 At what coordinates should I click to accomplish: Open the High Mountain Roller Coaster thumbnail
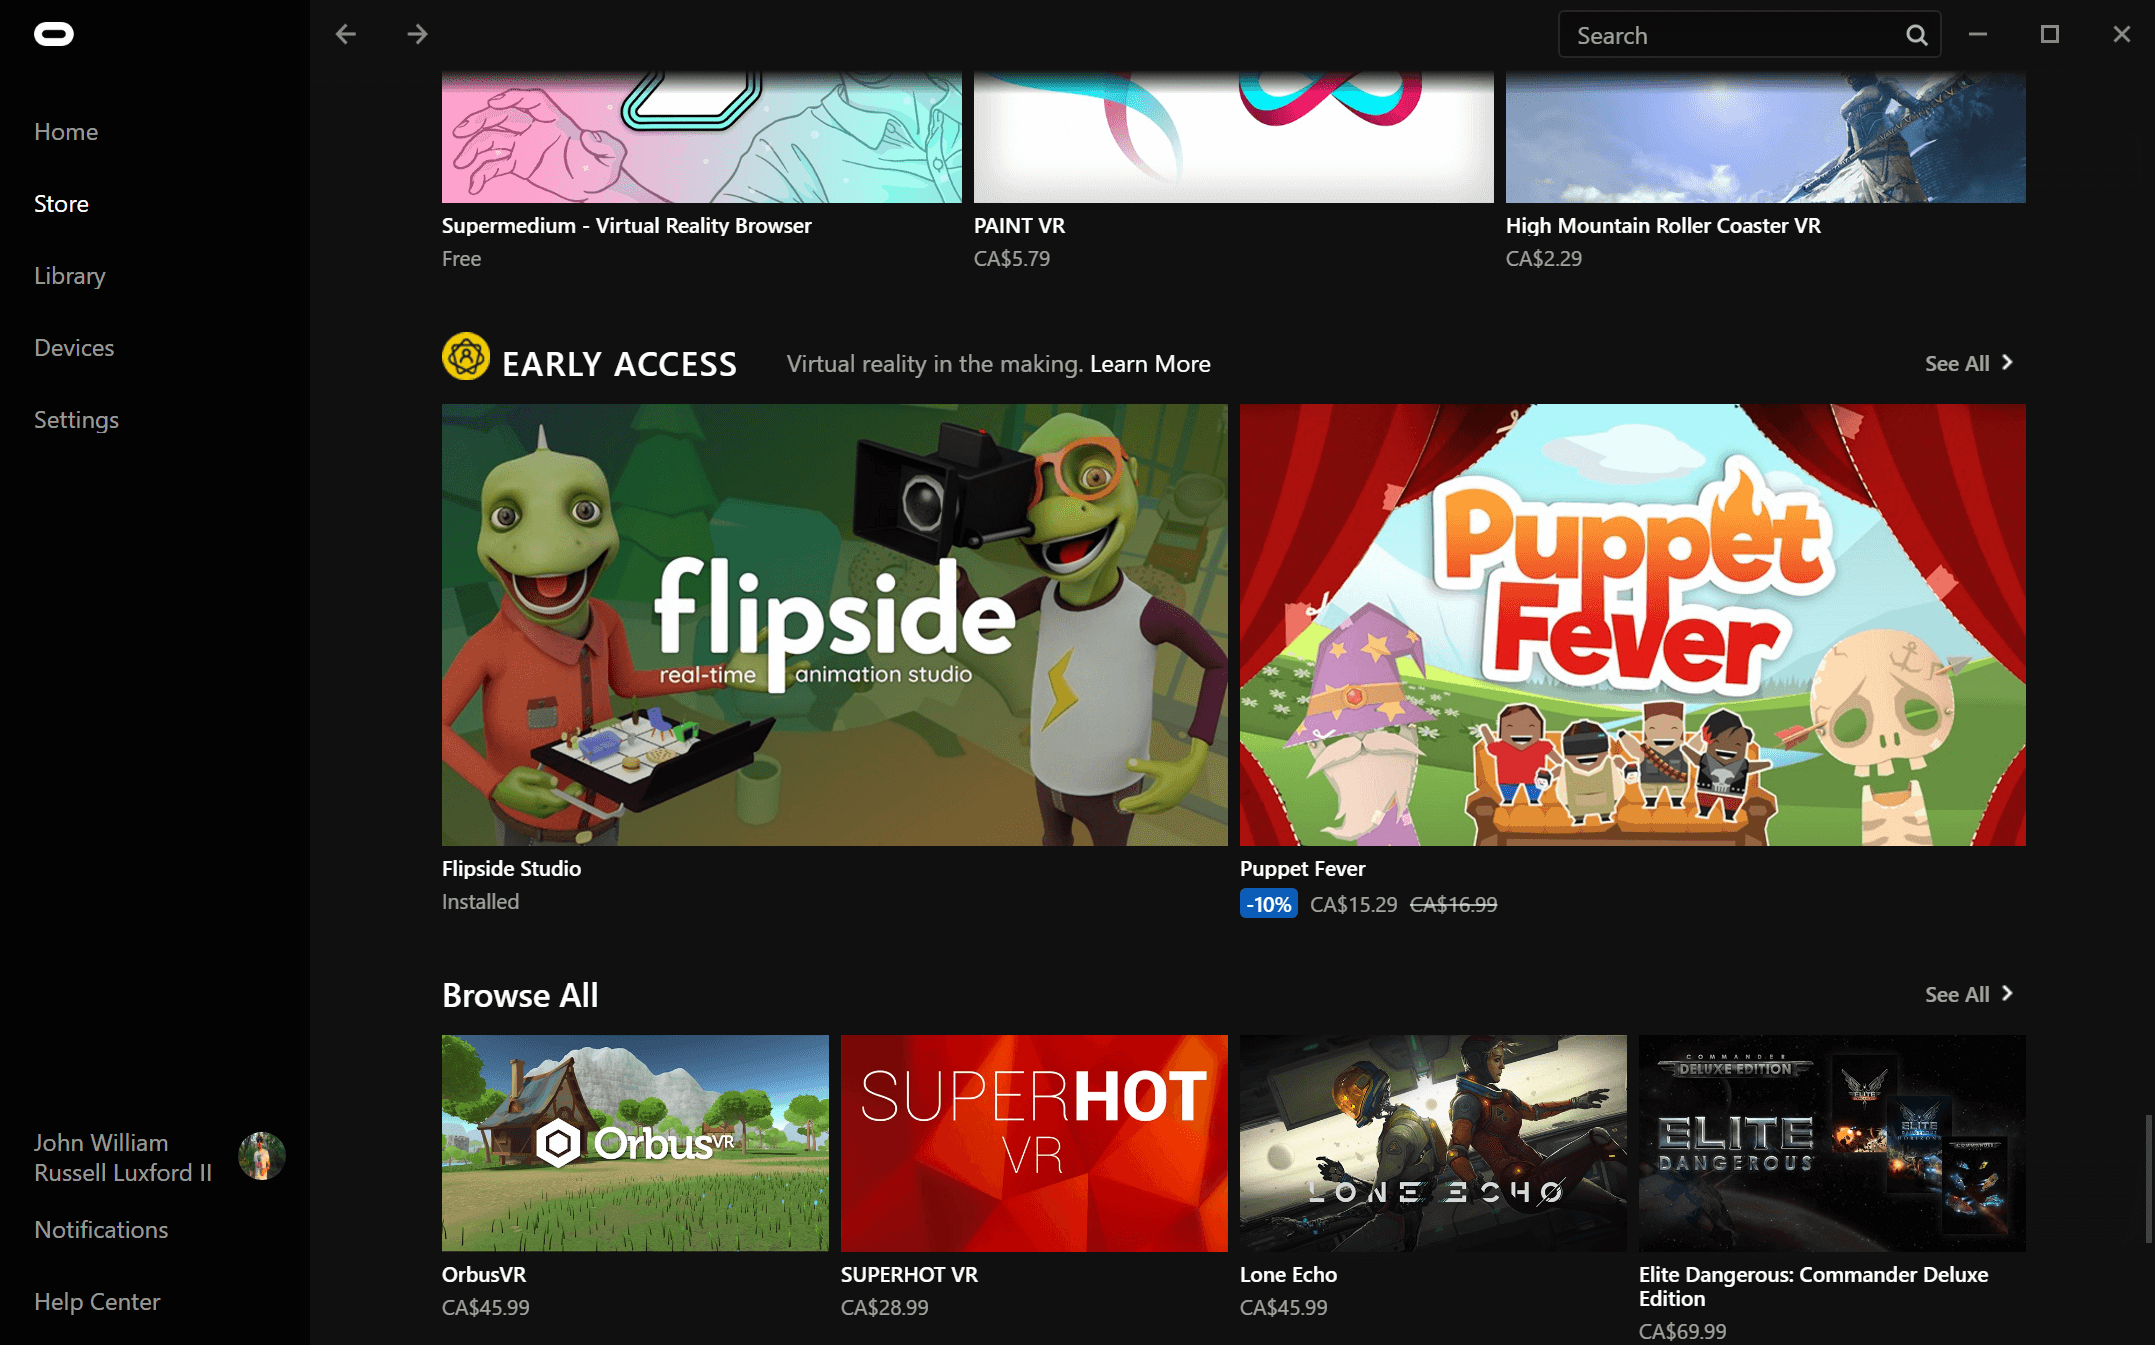tap(1766, 137)
